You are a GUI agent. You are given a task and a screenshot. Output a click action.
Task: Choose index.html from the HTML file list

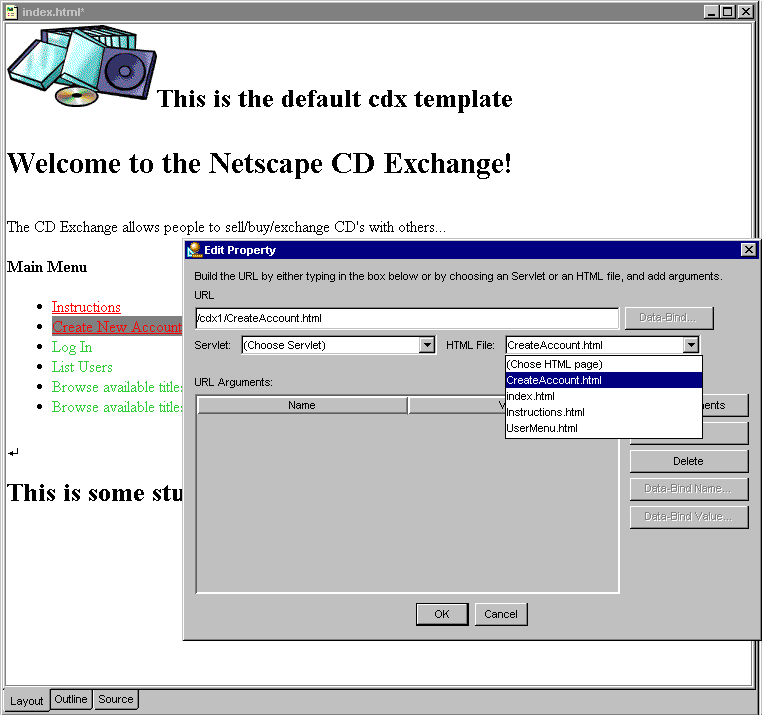(604, 396)
